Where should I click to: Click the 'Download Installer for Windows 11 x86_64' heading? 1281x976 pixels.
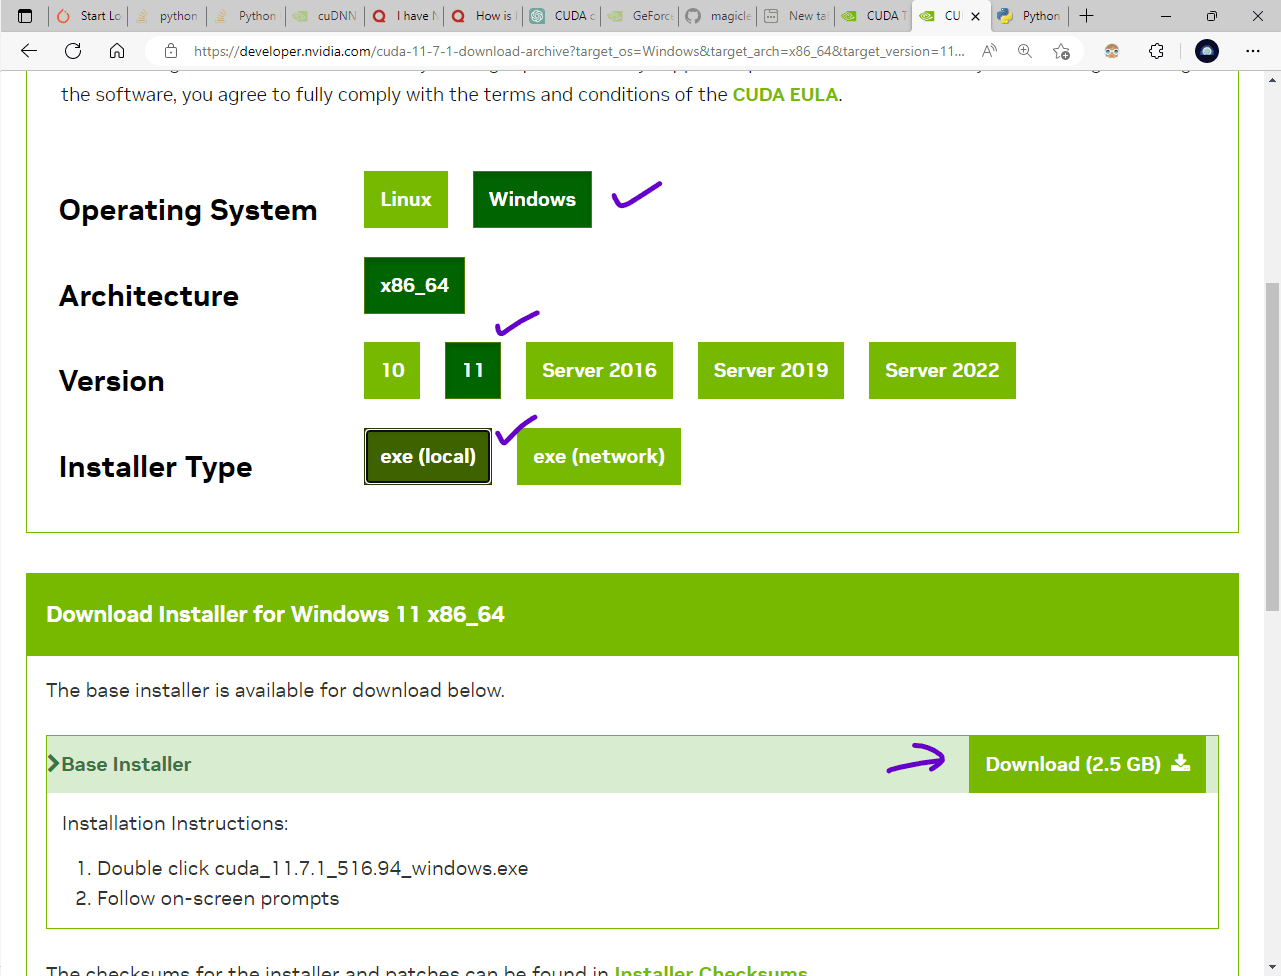click(275, 614)
